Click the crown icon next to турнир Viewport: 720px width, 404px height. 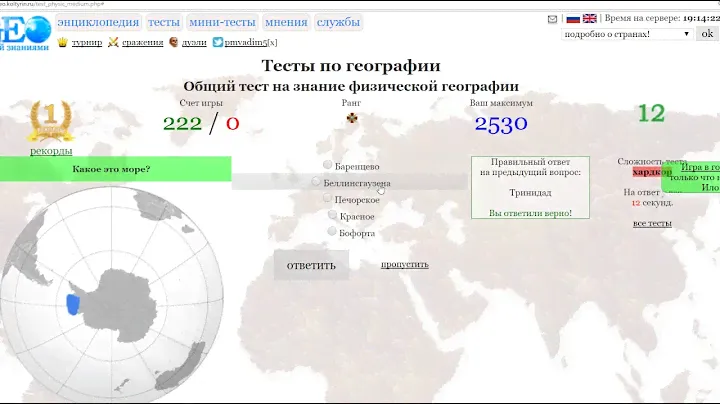pos(62,42)
